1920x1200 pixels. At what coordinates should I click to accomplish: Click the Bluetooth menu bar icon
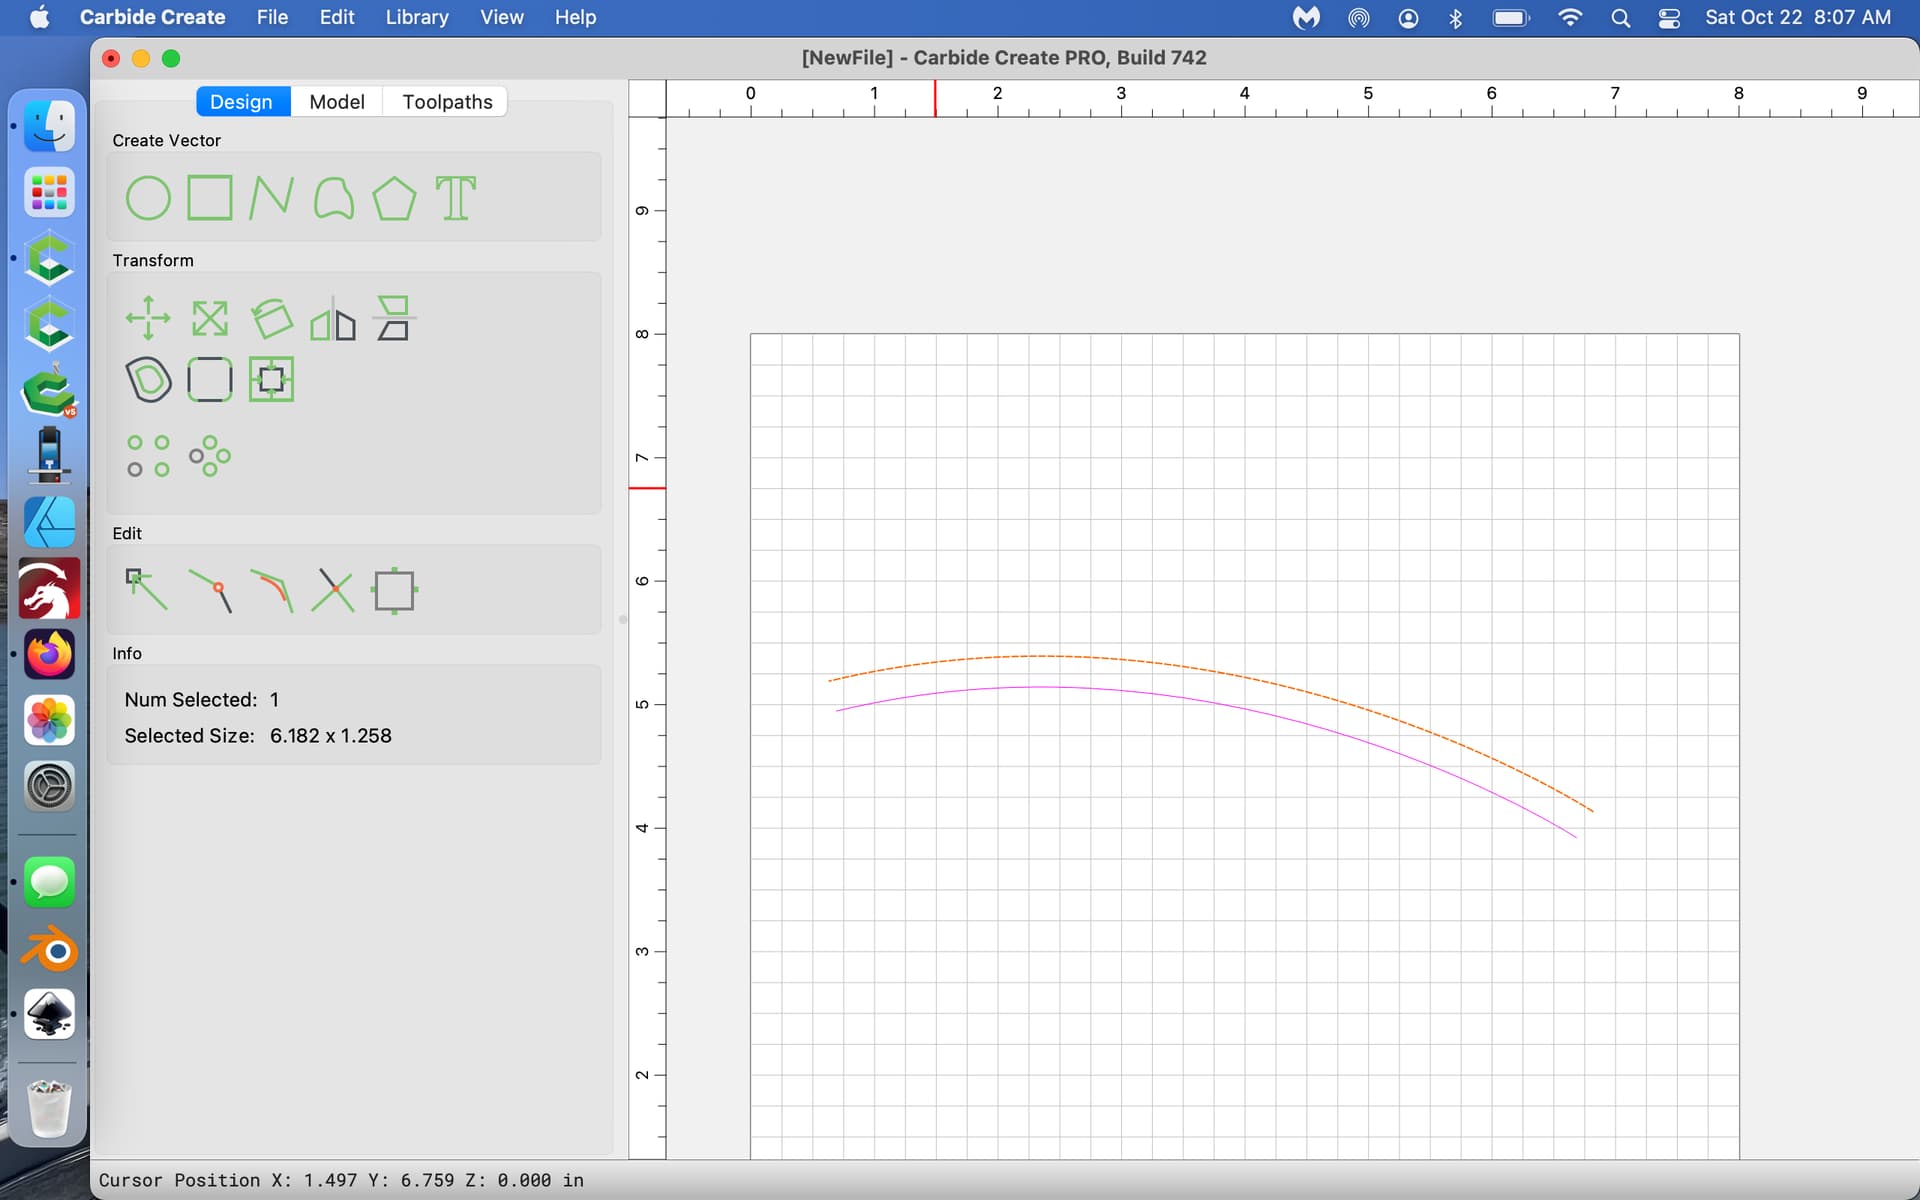(x=1456, y=17)
